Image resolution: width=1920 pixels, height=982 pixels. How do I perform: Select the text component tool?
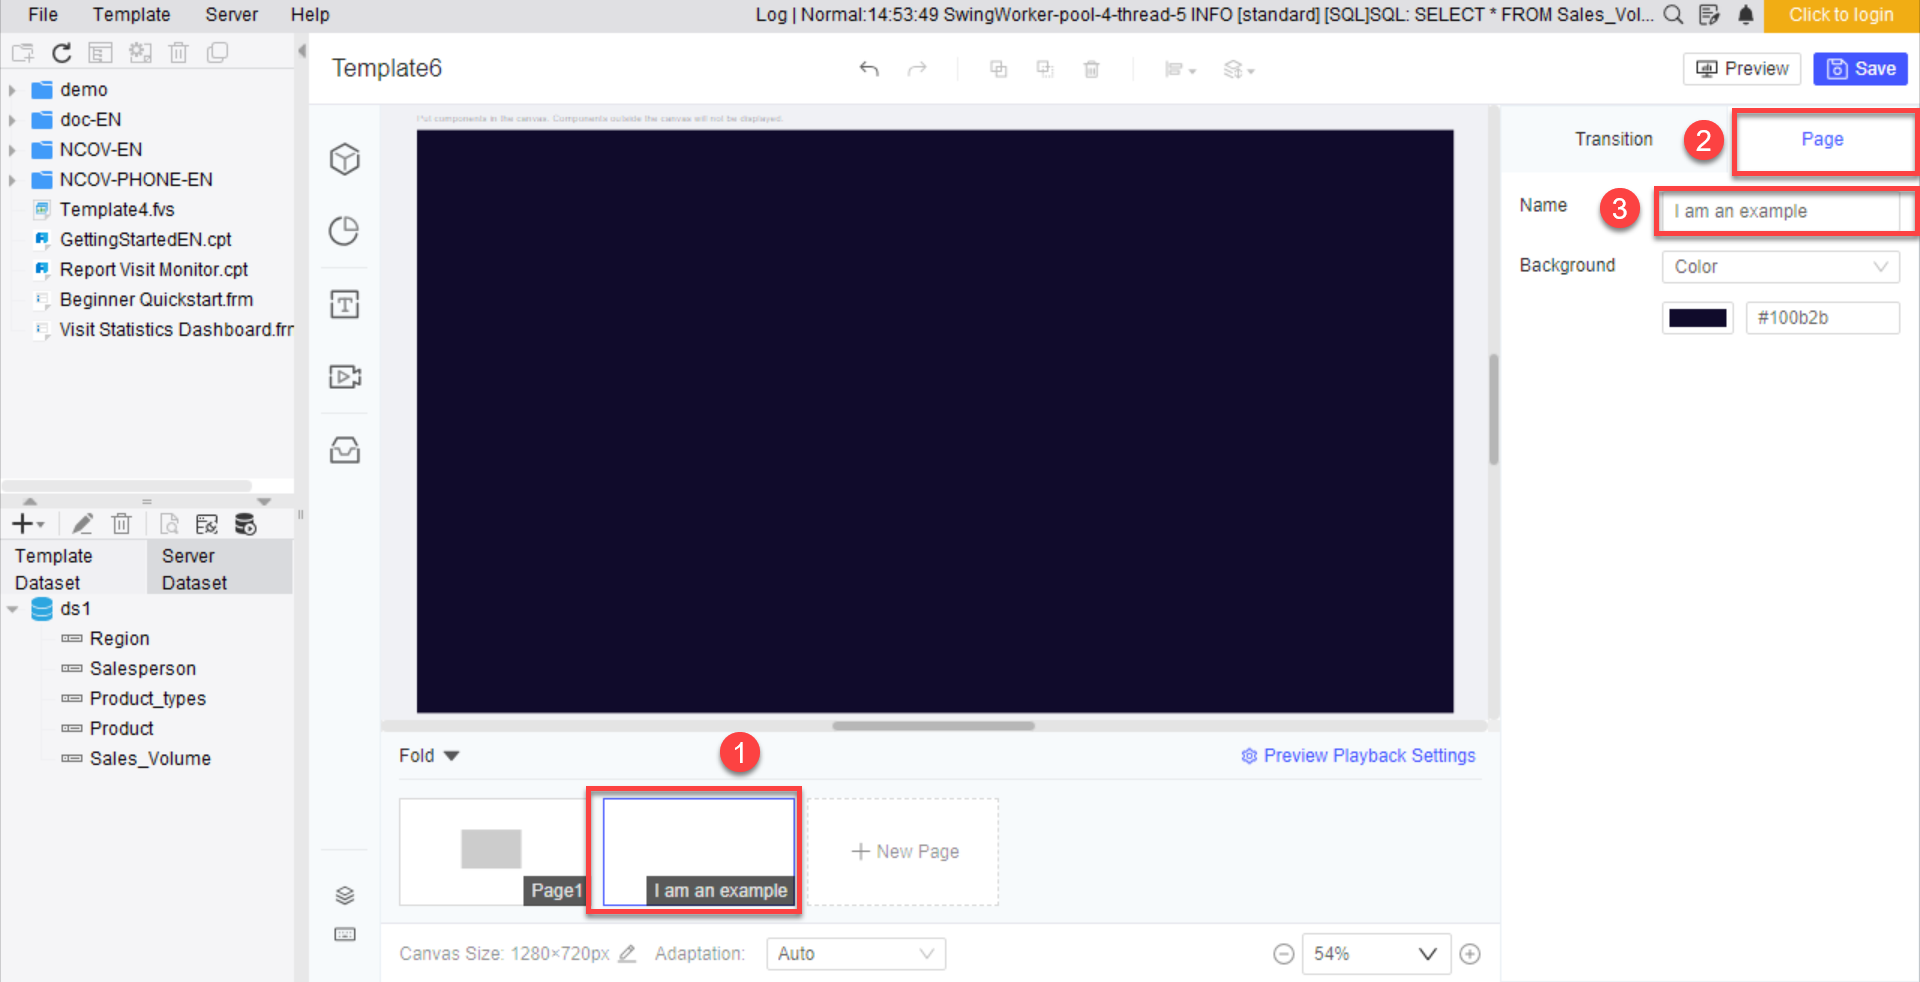point(344,305)
